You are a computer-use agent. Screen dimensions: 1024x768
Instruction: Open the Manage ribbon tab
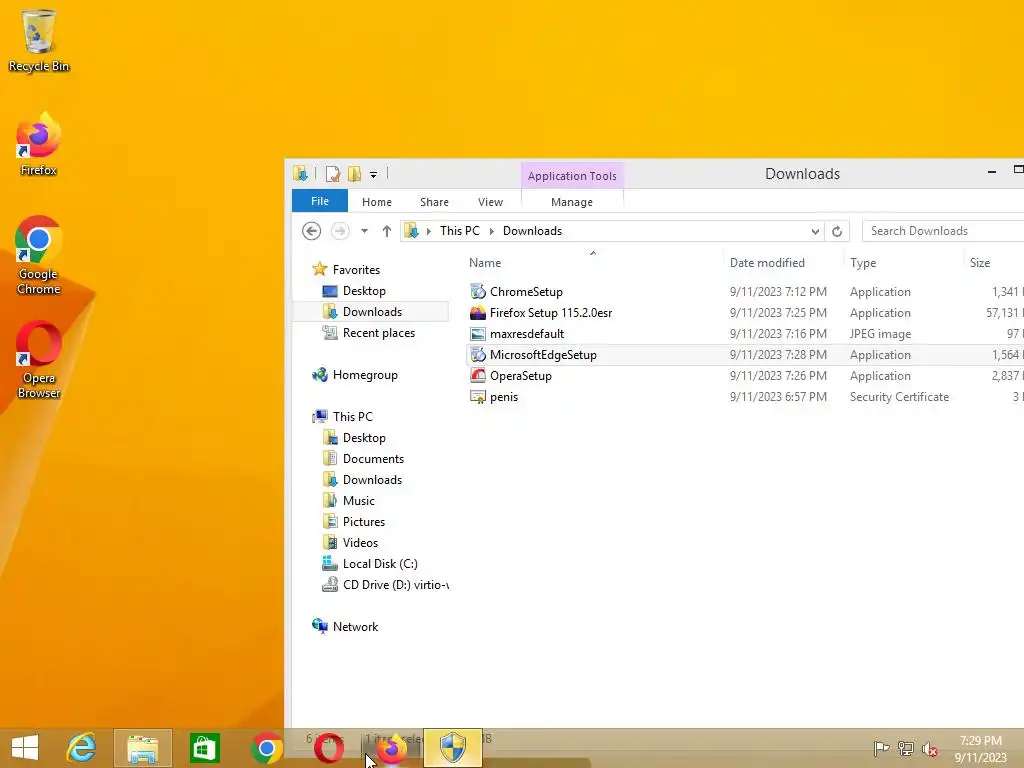(572, 202)
